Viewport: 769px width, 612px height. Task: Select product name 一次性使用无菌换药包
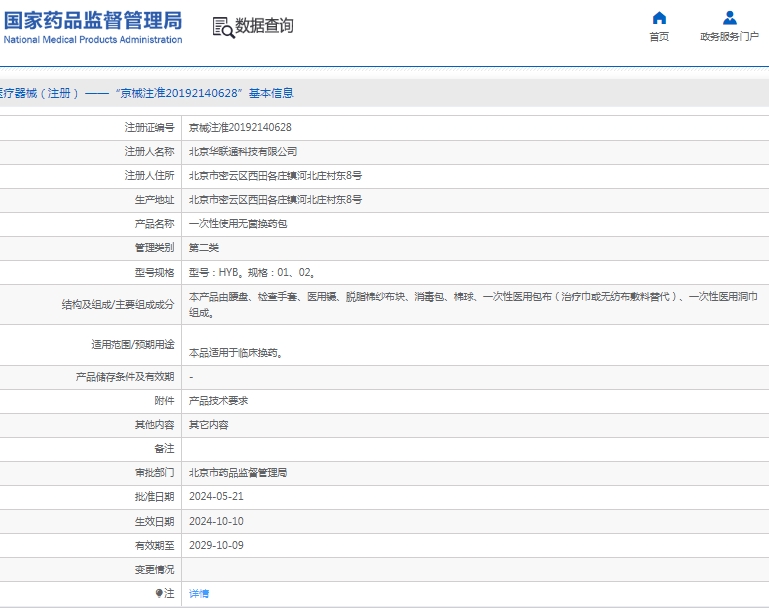[238, 224]
